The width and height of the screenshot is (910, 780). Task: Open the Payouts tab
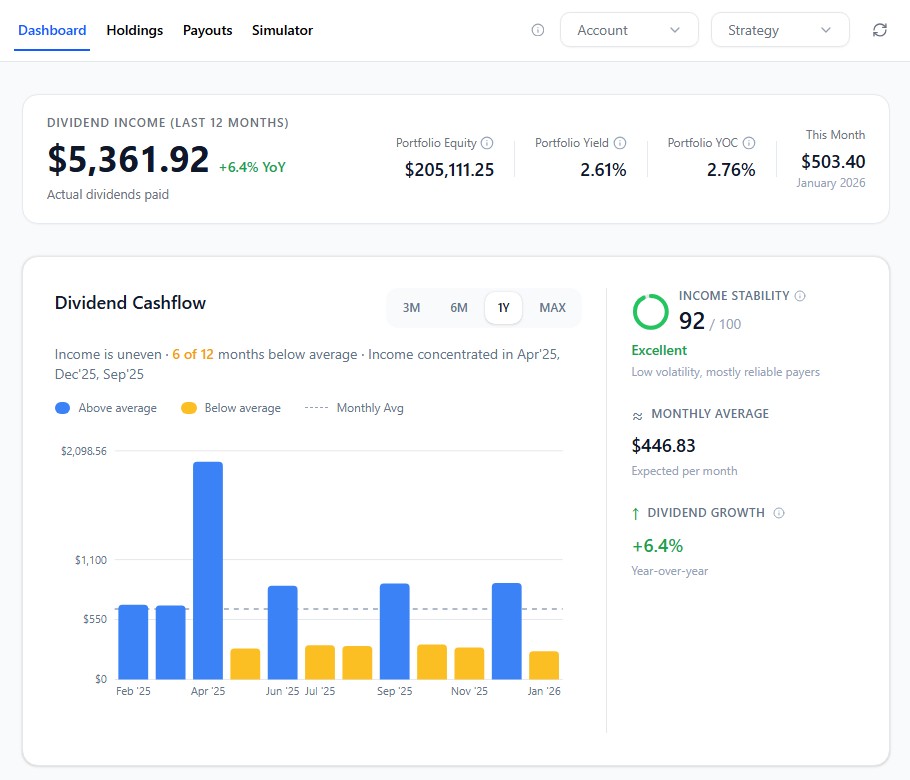pos(207,30)
